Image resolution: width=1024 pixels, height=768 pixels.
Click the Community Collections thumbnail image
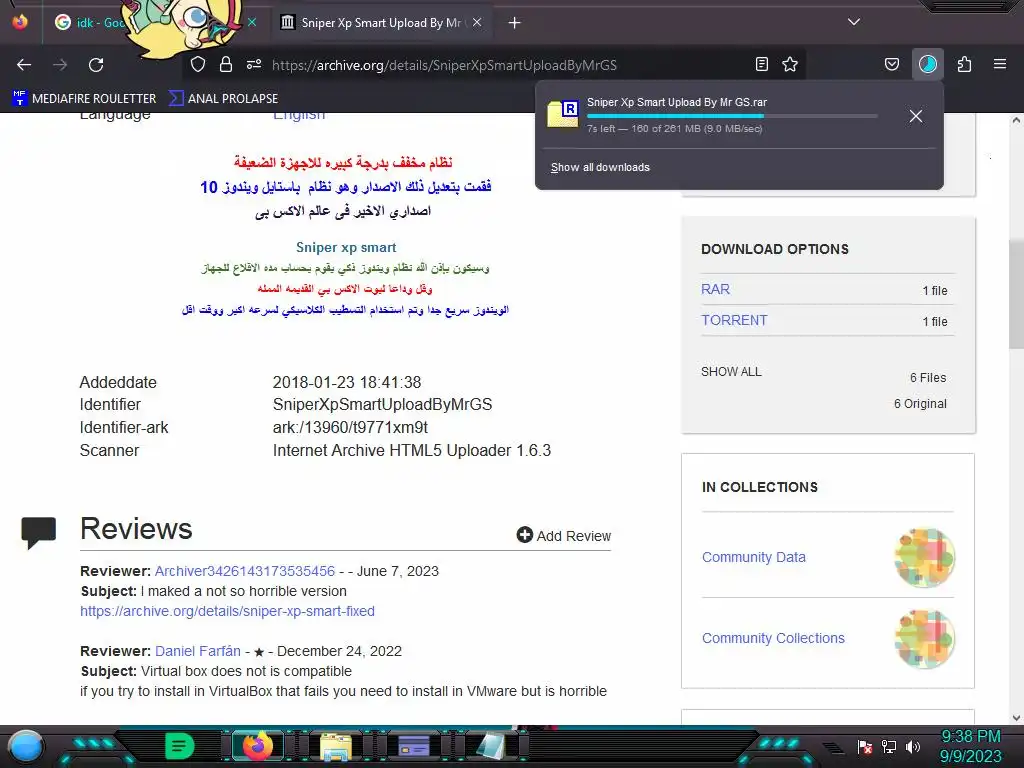925,638
